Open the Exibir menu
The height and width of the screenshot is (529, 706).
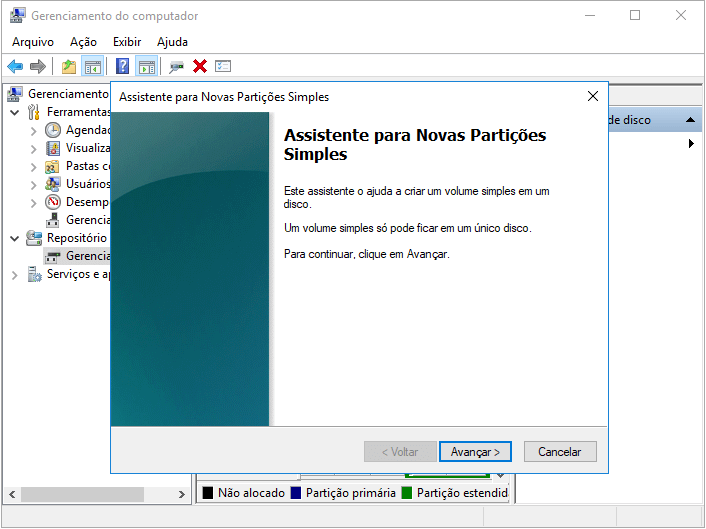(127, 42)
